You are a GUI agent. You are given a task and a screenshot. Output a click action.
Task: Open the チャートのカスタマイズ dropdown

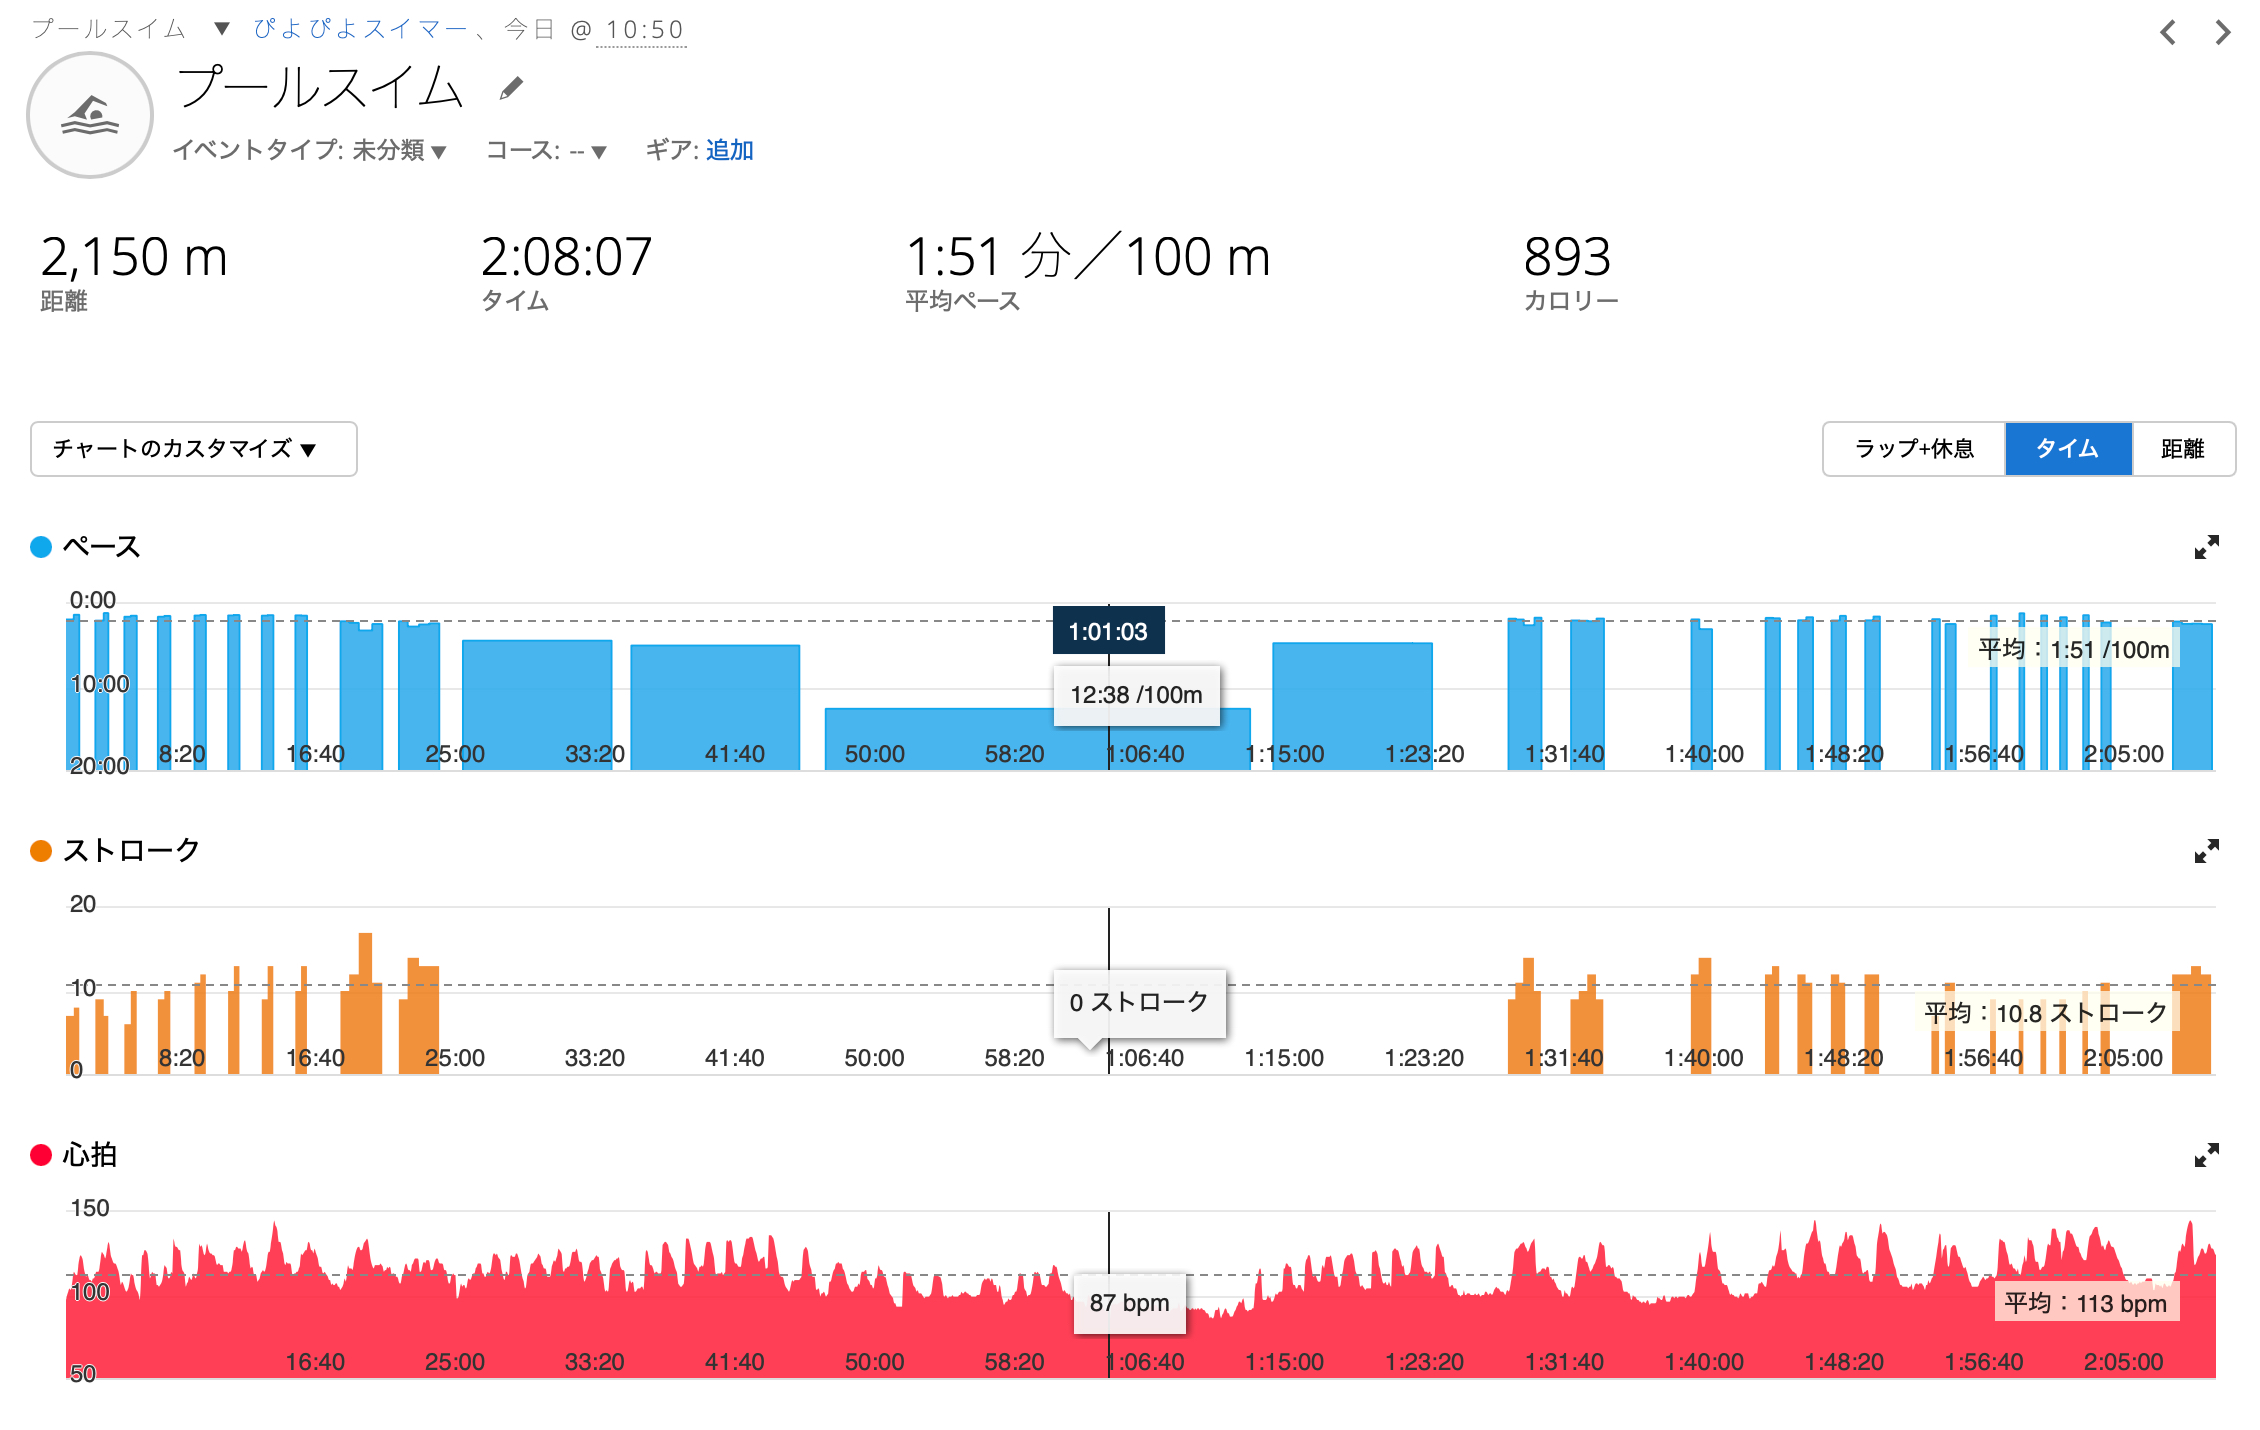click(194, 449)
